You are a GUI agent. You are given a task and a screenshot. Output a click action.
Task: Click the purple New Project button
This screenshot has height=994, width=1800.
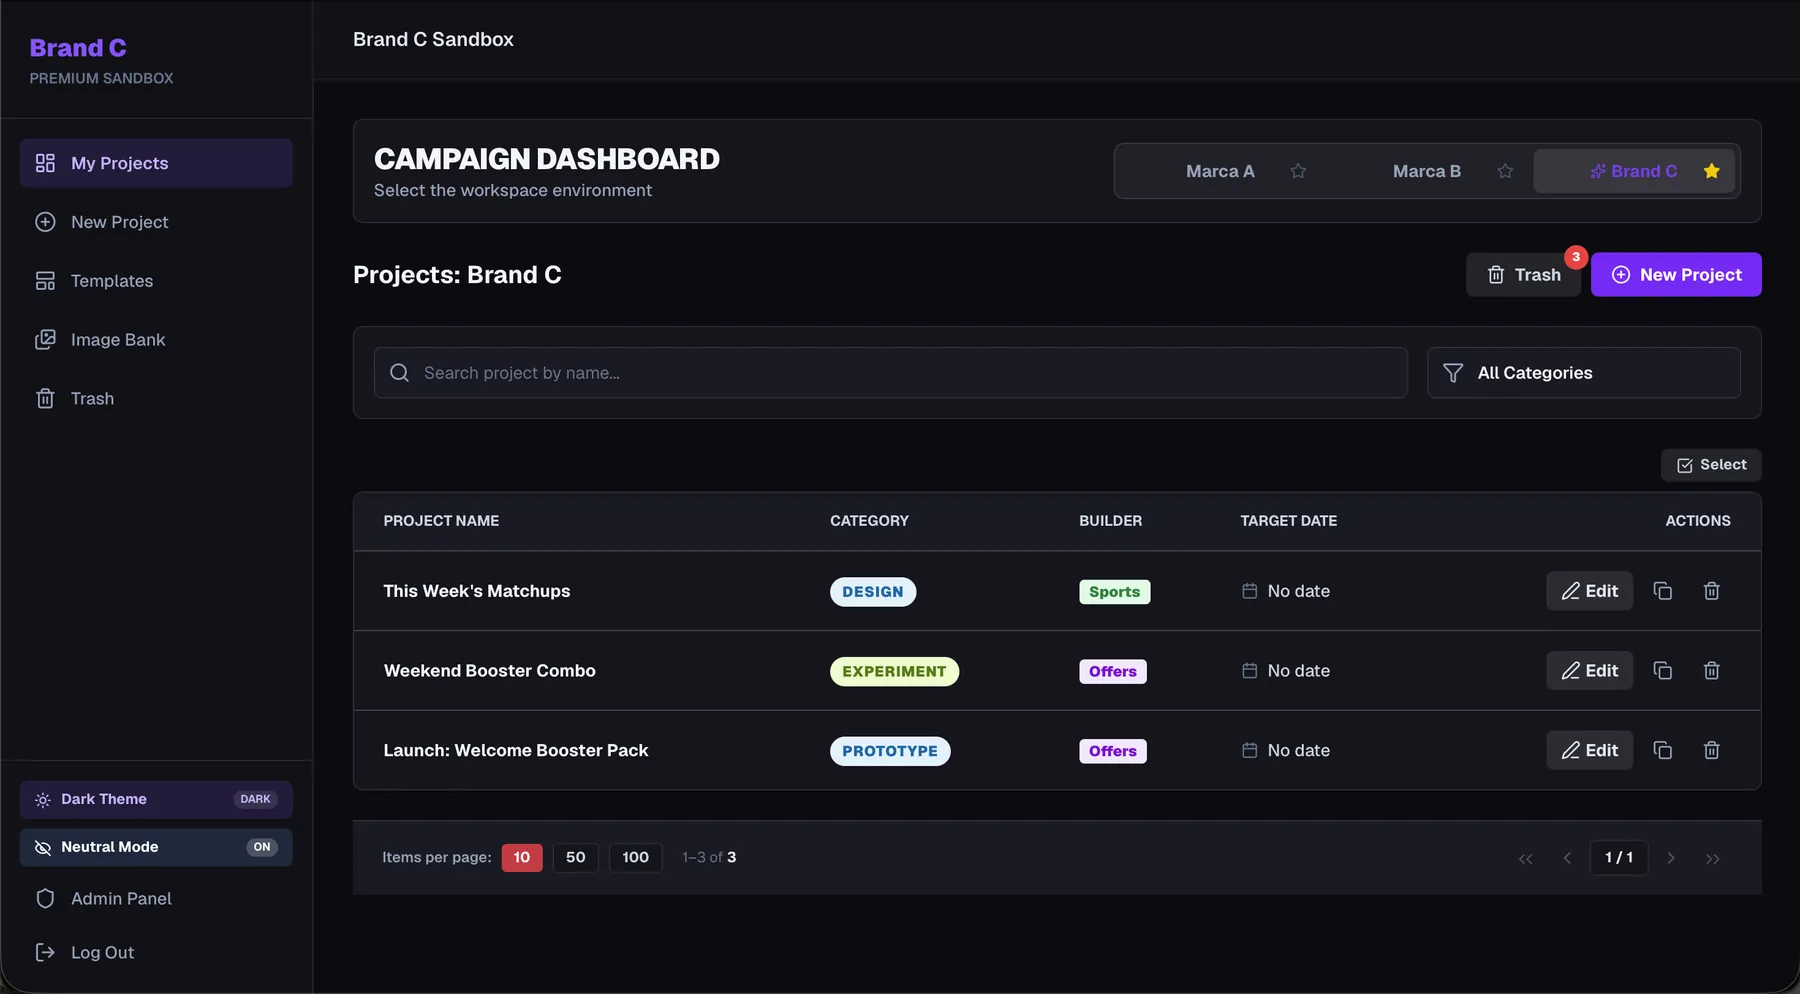click(1676, 275)
